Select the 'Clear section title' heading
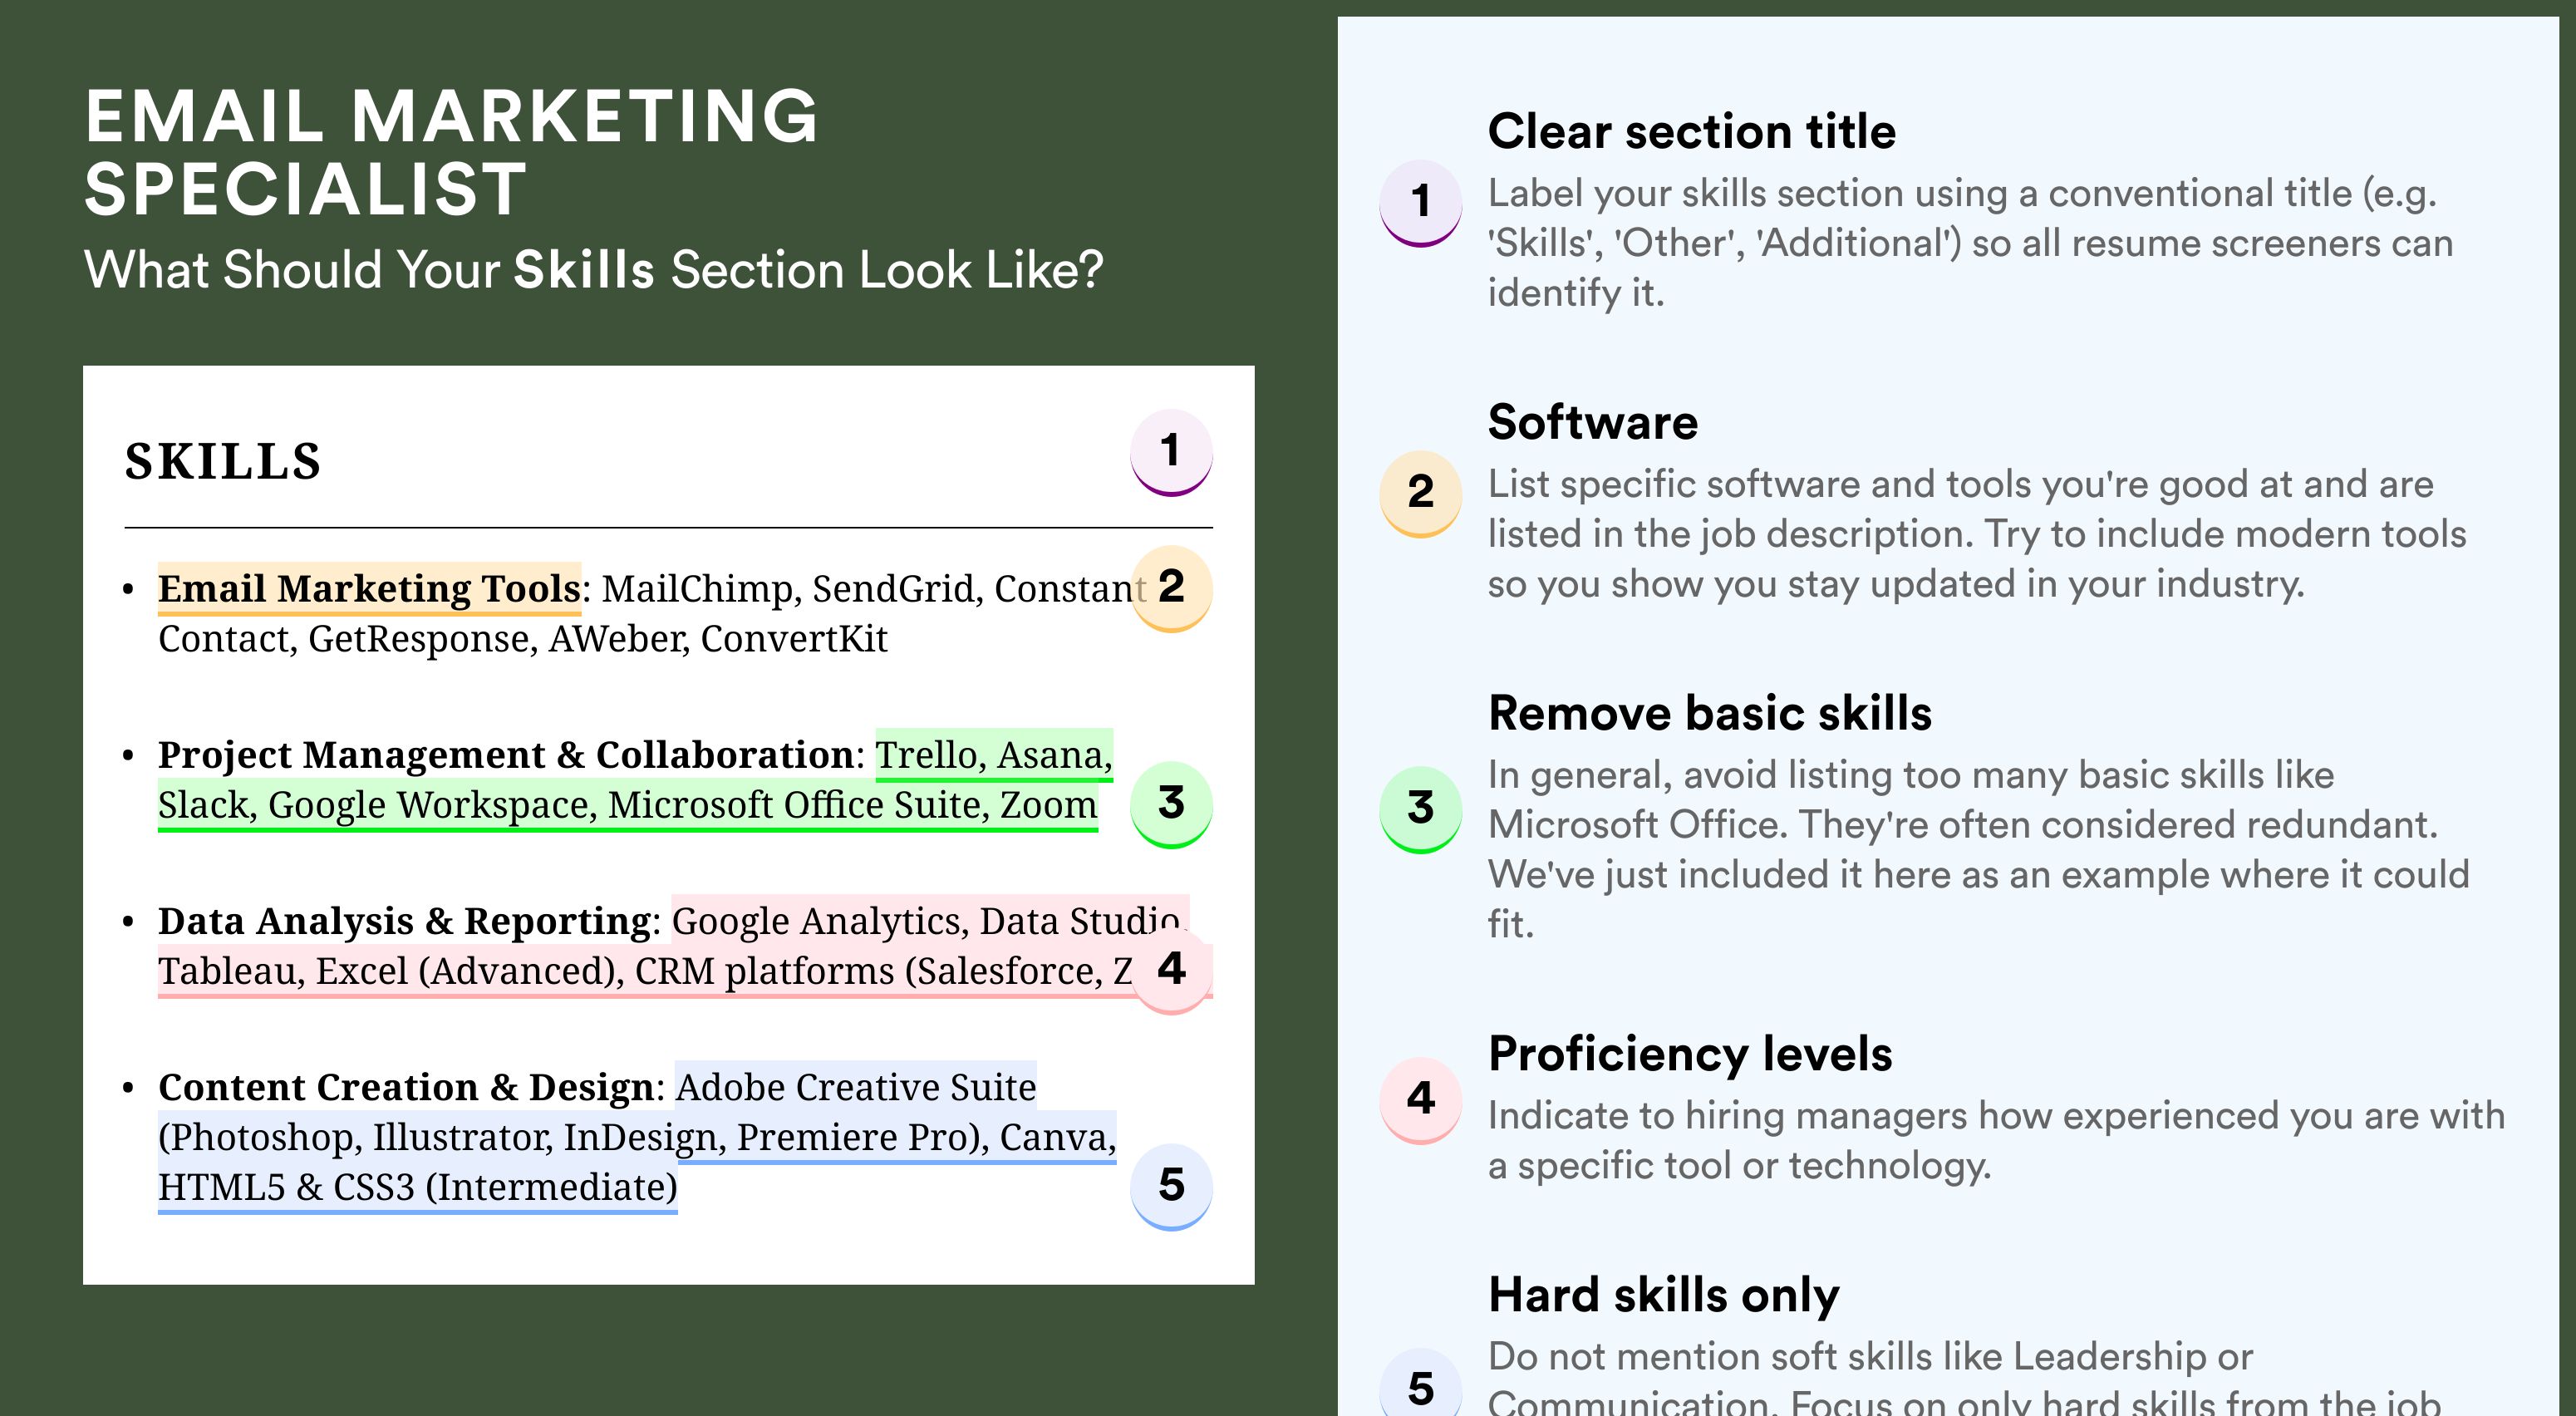 [x=1691, y=131]
